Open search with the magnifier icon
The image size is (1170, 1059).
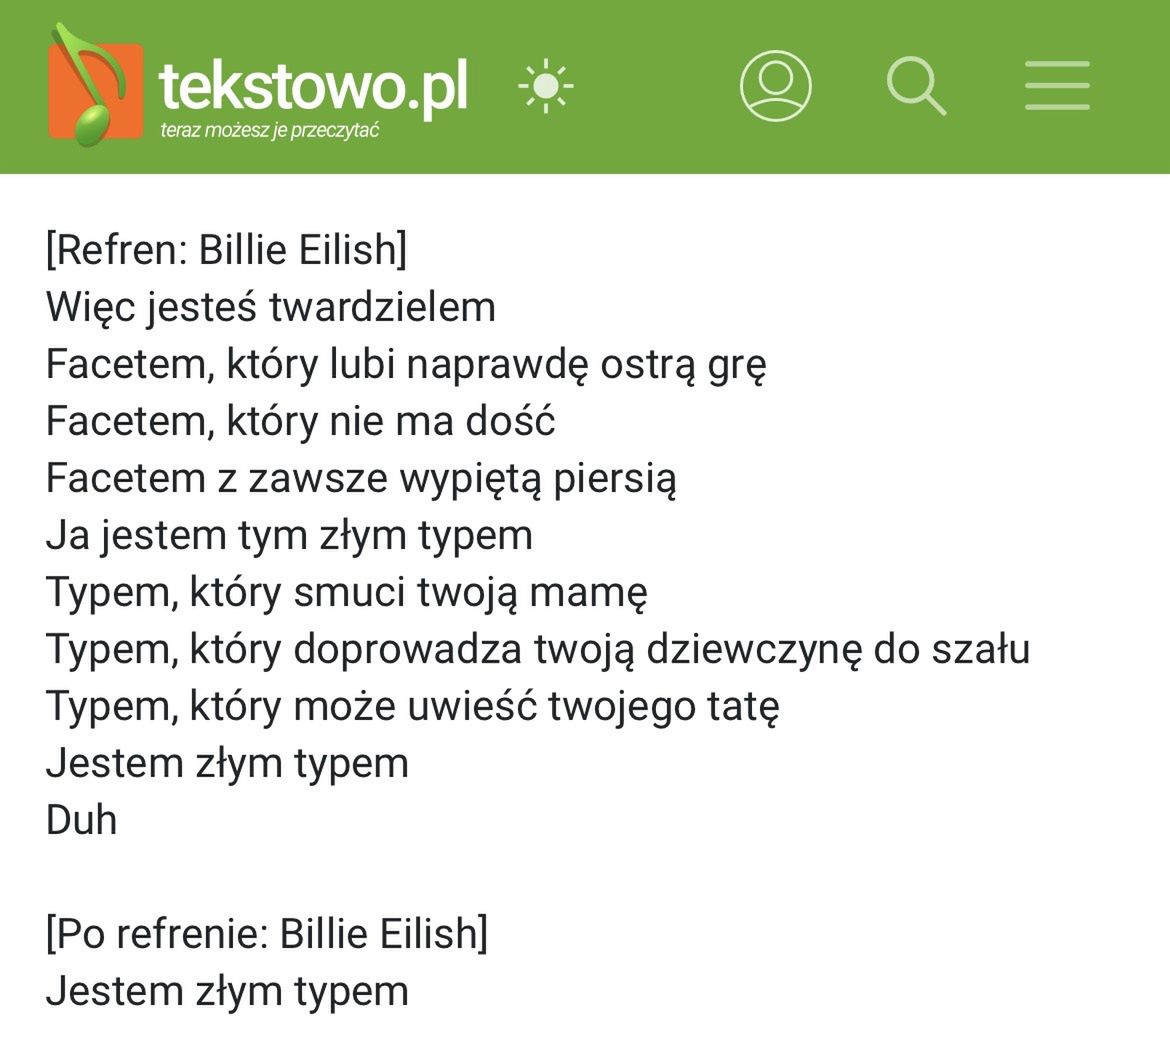click(916, 86)
